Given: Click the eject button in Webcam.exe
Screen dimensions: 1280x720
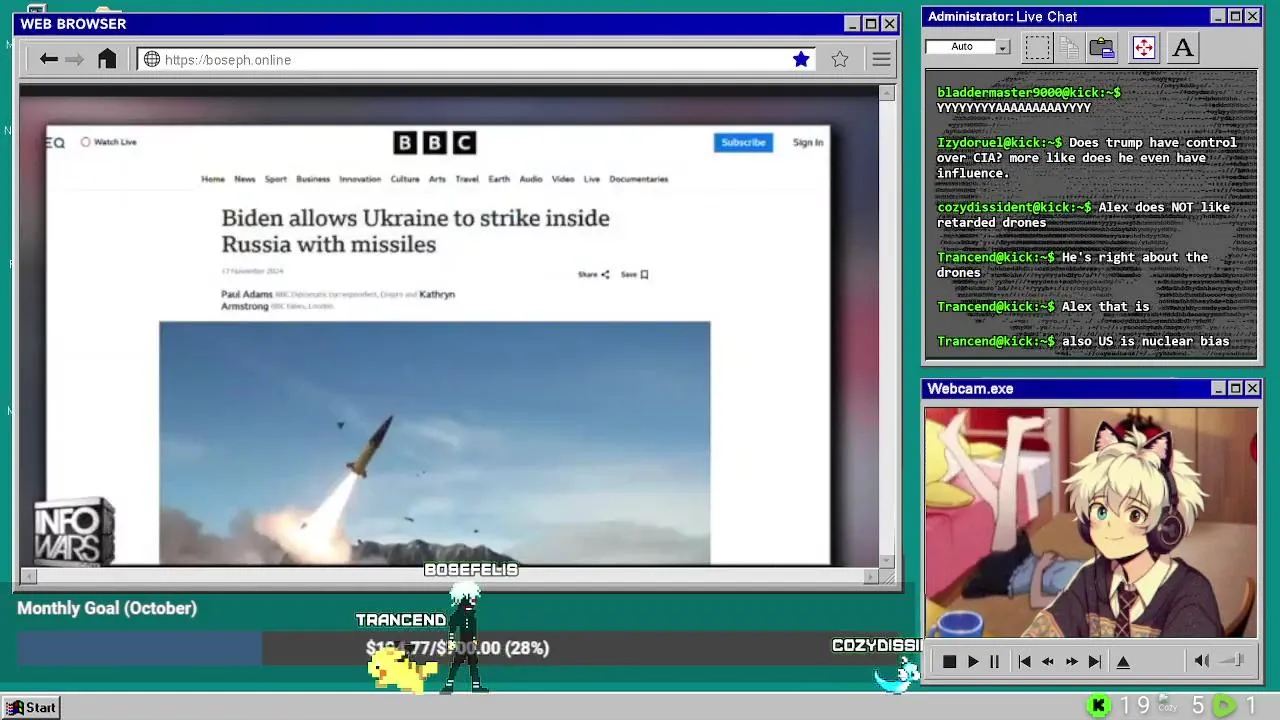Looking at the screenshot, I should pos(1123,662).
